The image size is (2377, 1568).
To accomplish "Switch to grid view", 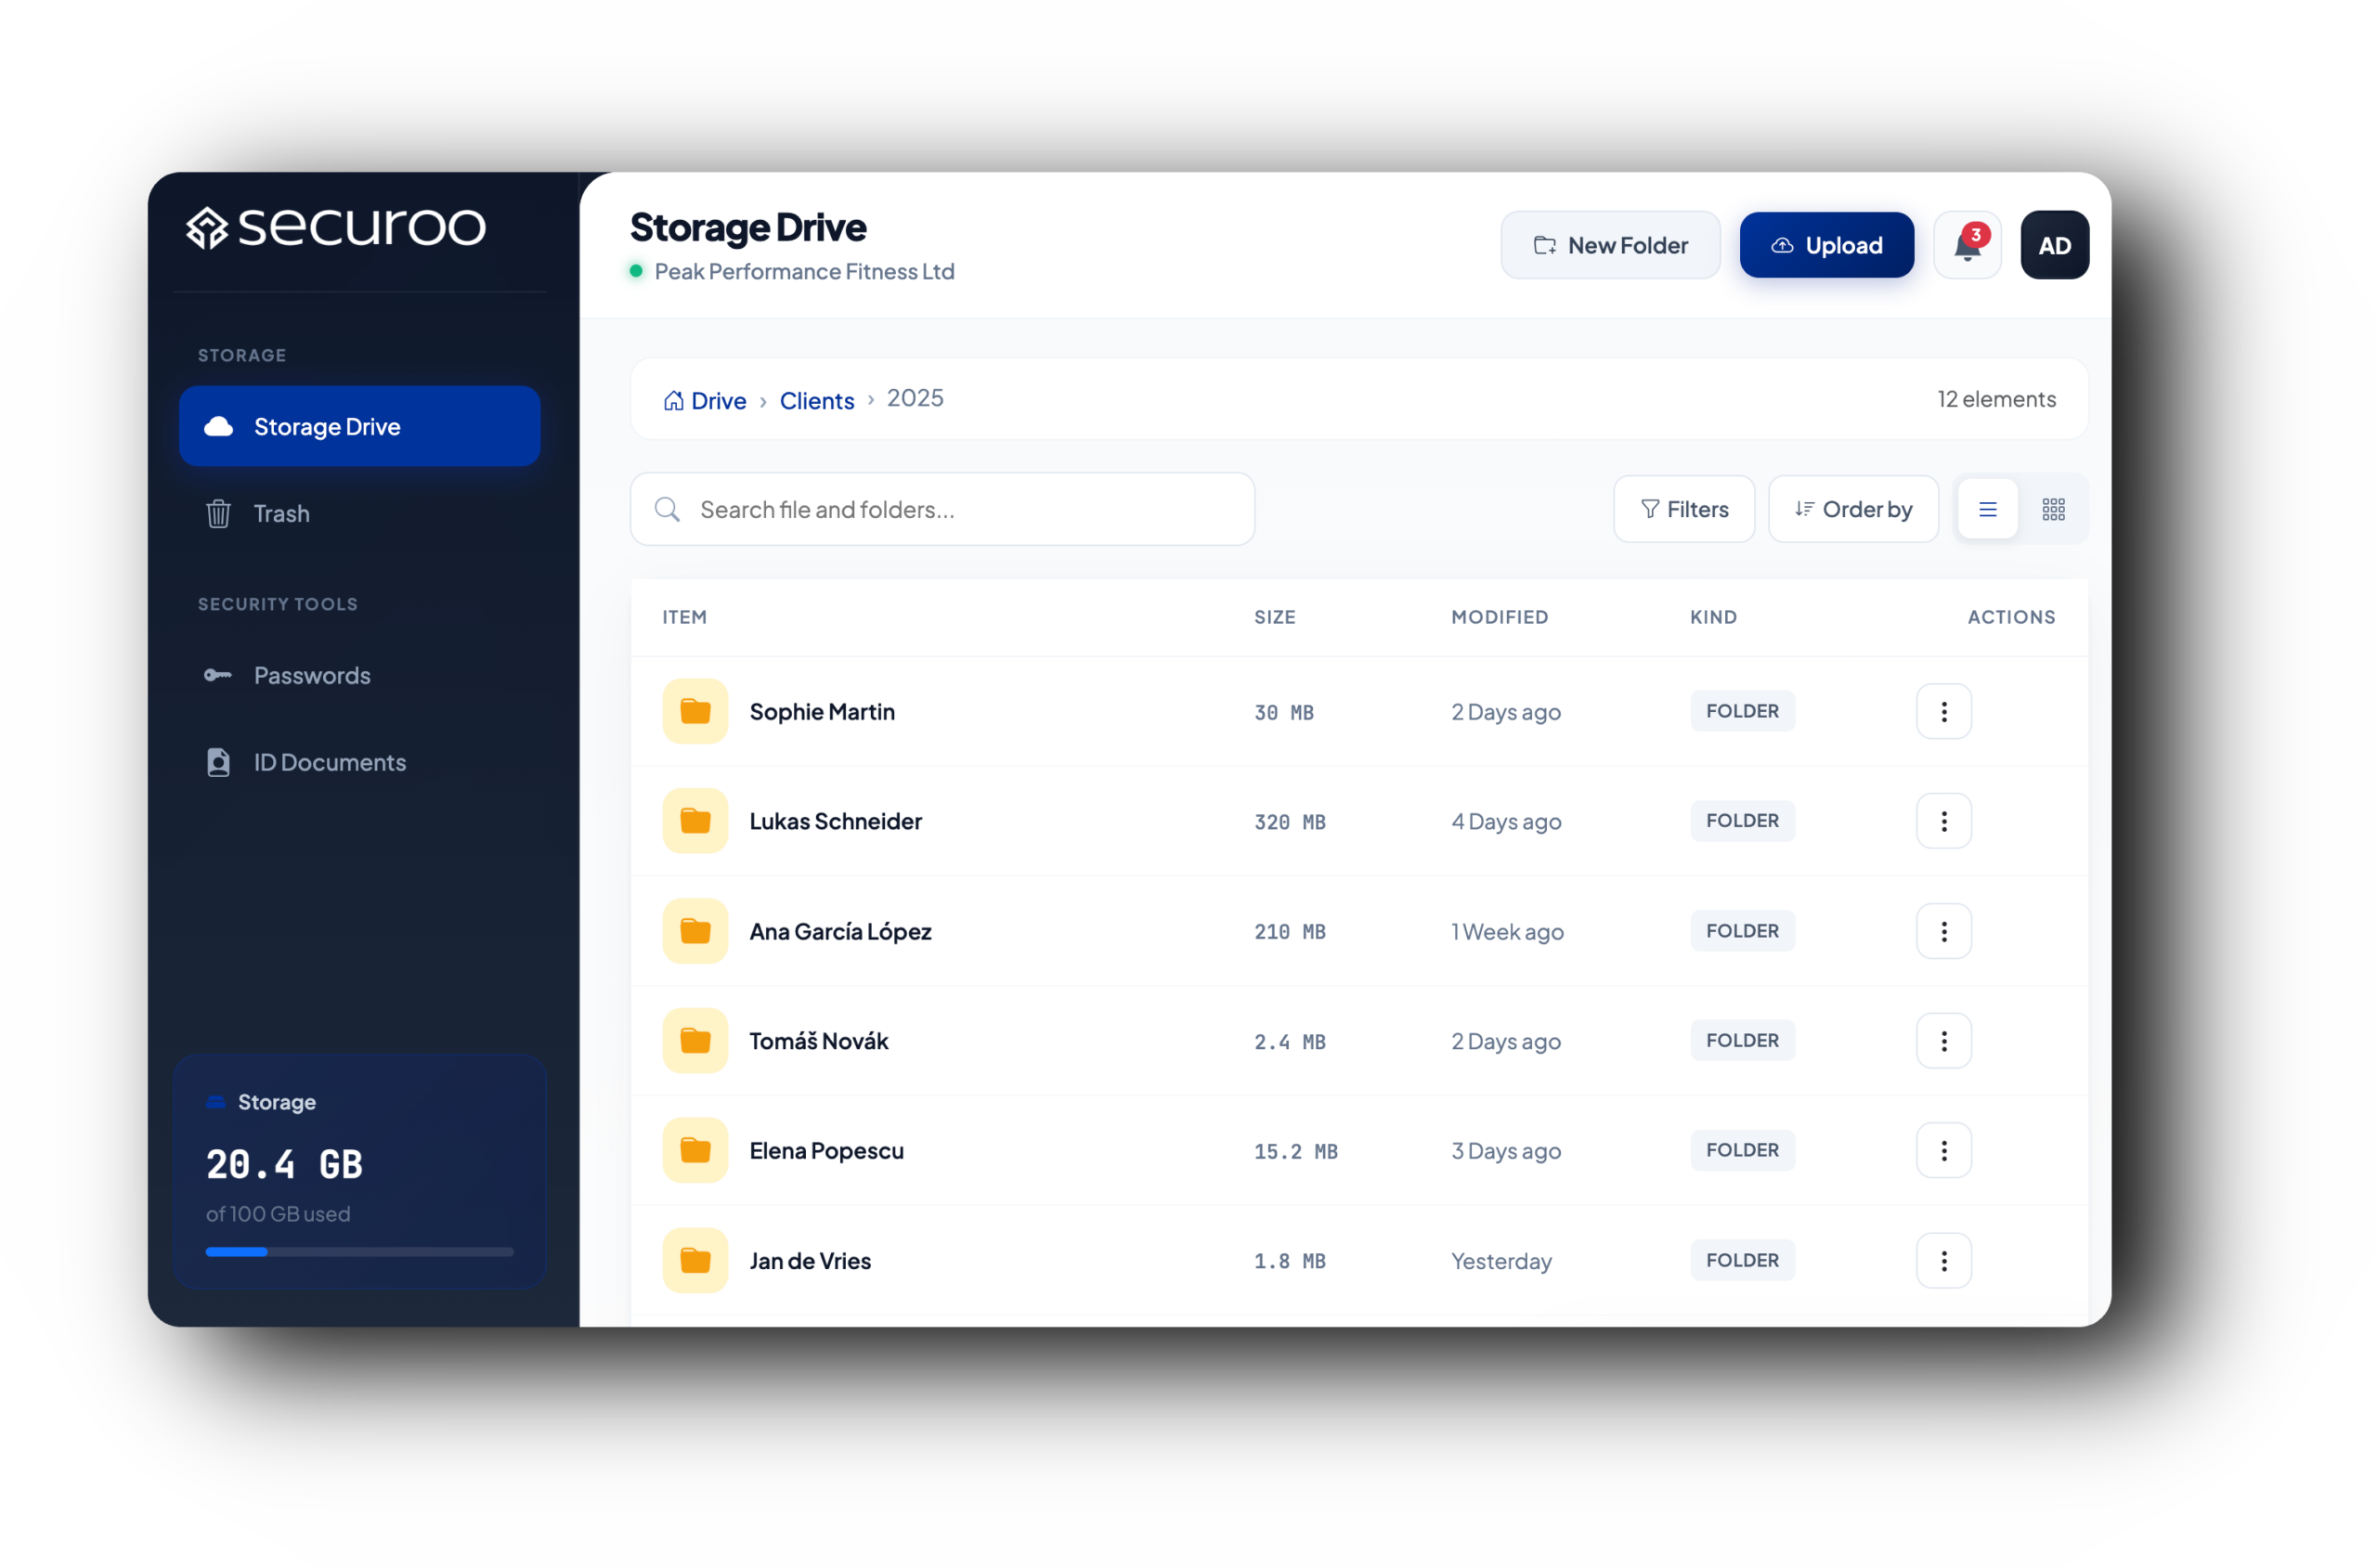I will [2053, 510].
